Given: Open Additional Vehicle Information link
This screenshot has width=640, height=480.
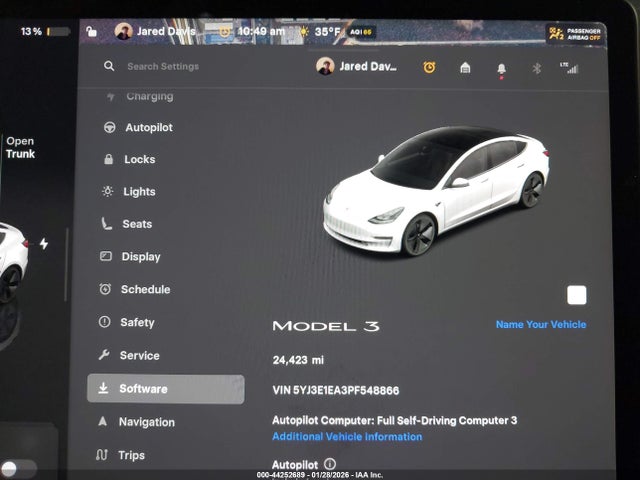Looking at the screenshot, I should 347,437.
